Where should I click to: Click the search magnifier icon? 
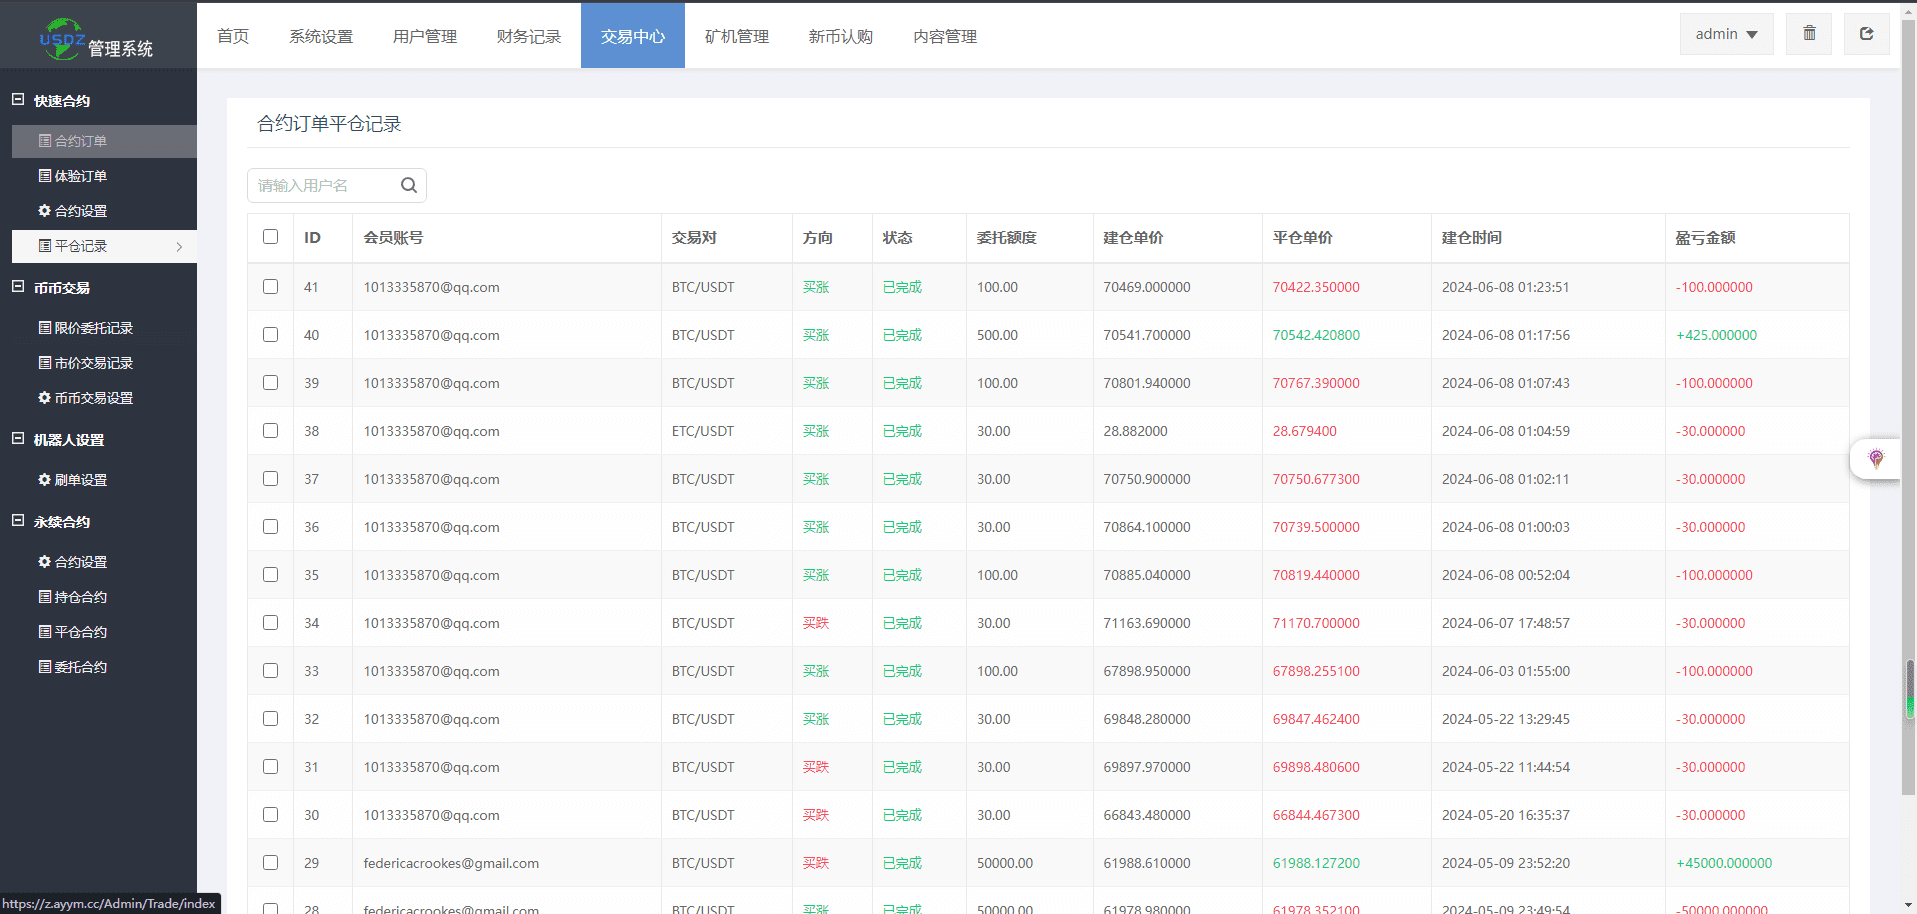pos(408,185)
